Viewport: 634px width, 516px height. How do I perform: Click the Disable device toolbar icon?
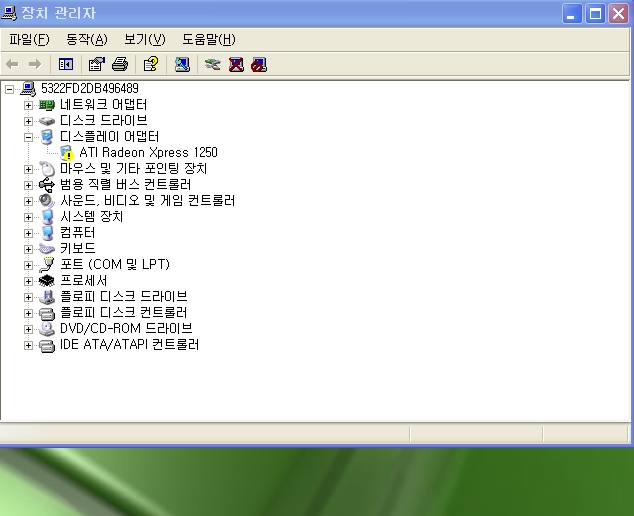click(x=259, y=64)
